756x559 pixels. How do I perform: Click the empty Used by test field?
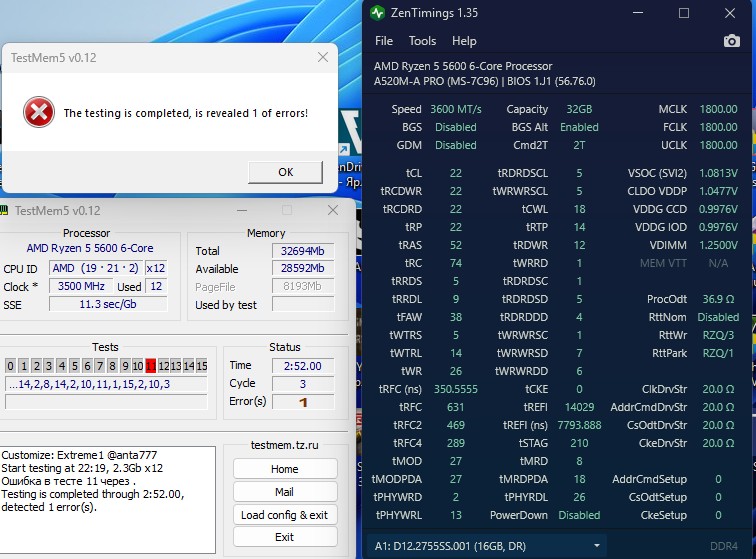pos(303,304)
